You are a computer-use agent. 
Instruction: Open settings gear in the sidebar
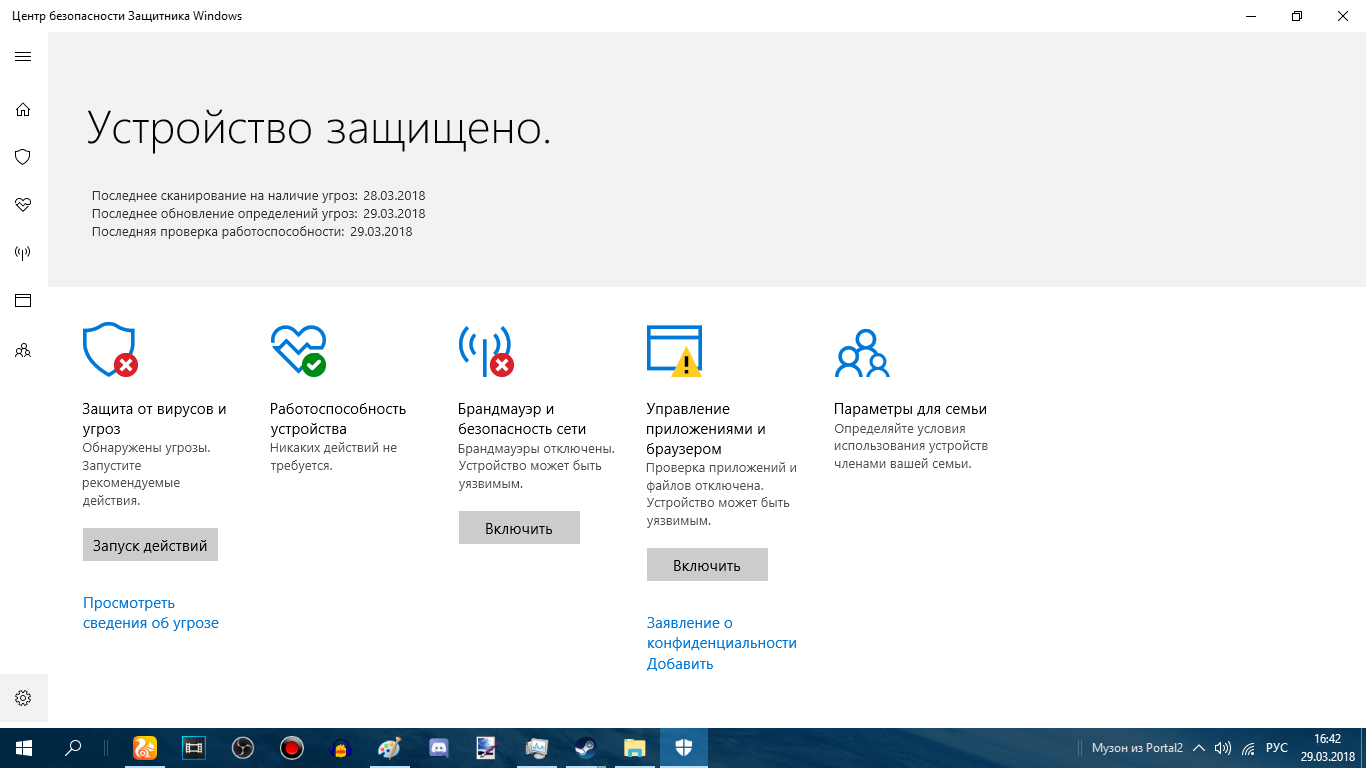click(23, 698)
